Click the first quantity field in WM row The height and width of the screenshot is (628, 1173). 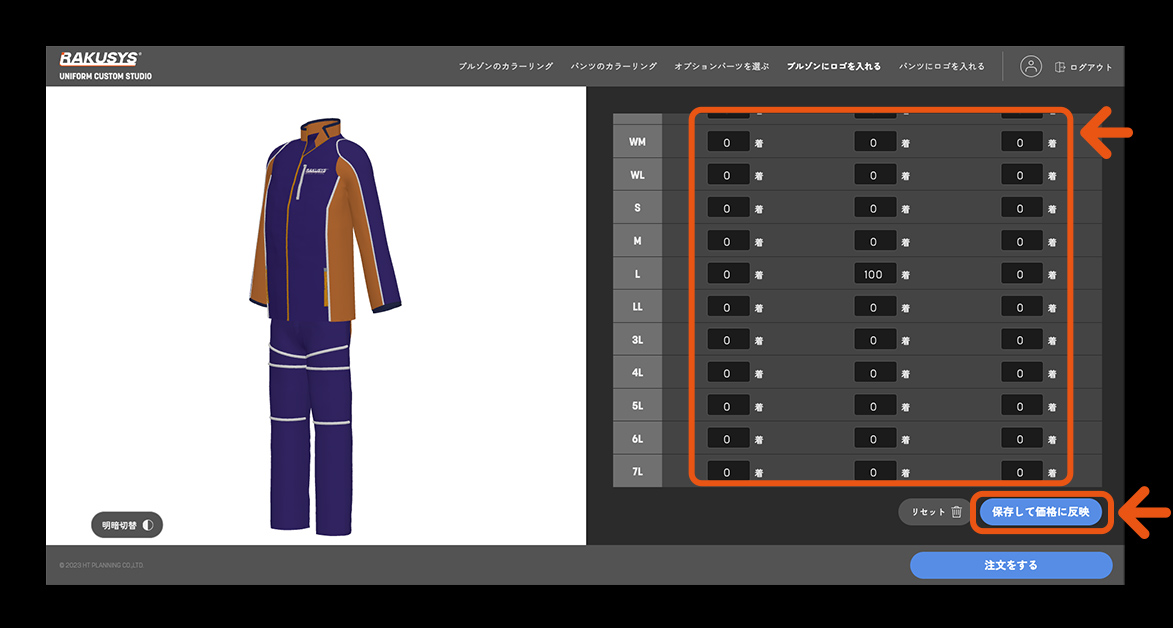[x=727, y=143]
